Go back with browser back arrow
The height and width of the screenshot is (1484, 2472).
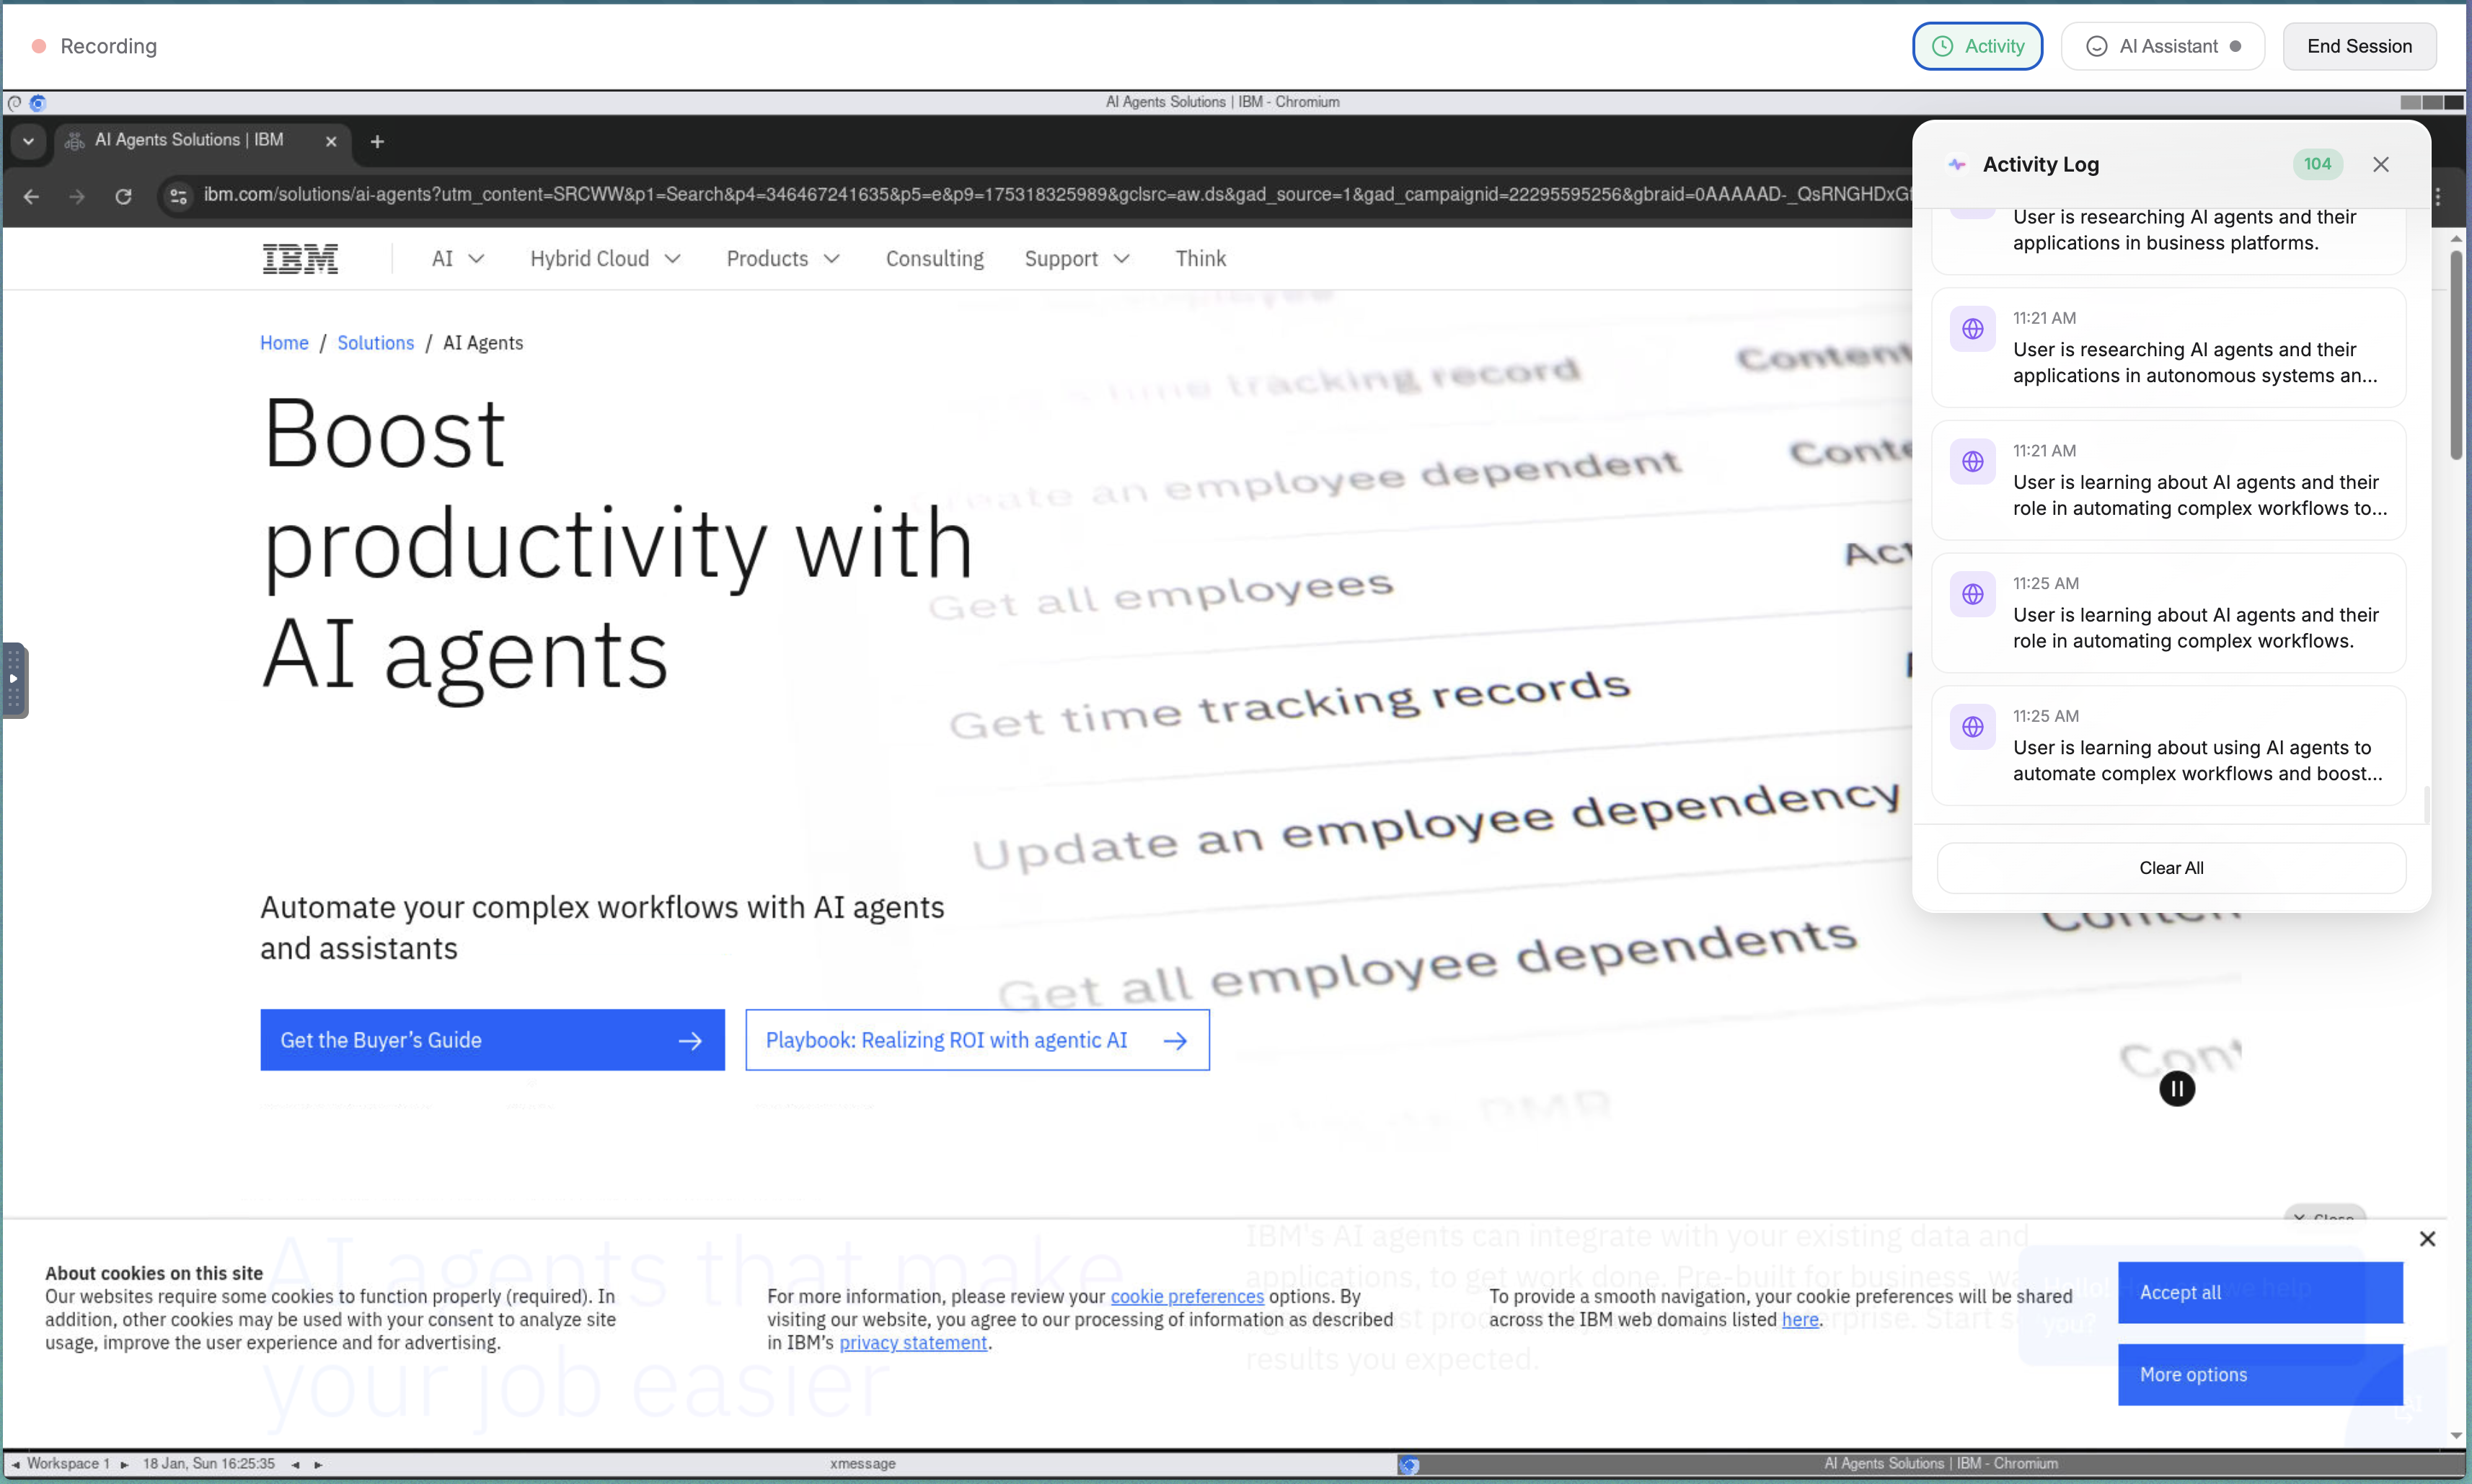[31, 196]
